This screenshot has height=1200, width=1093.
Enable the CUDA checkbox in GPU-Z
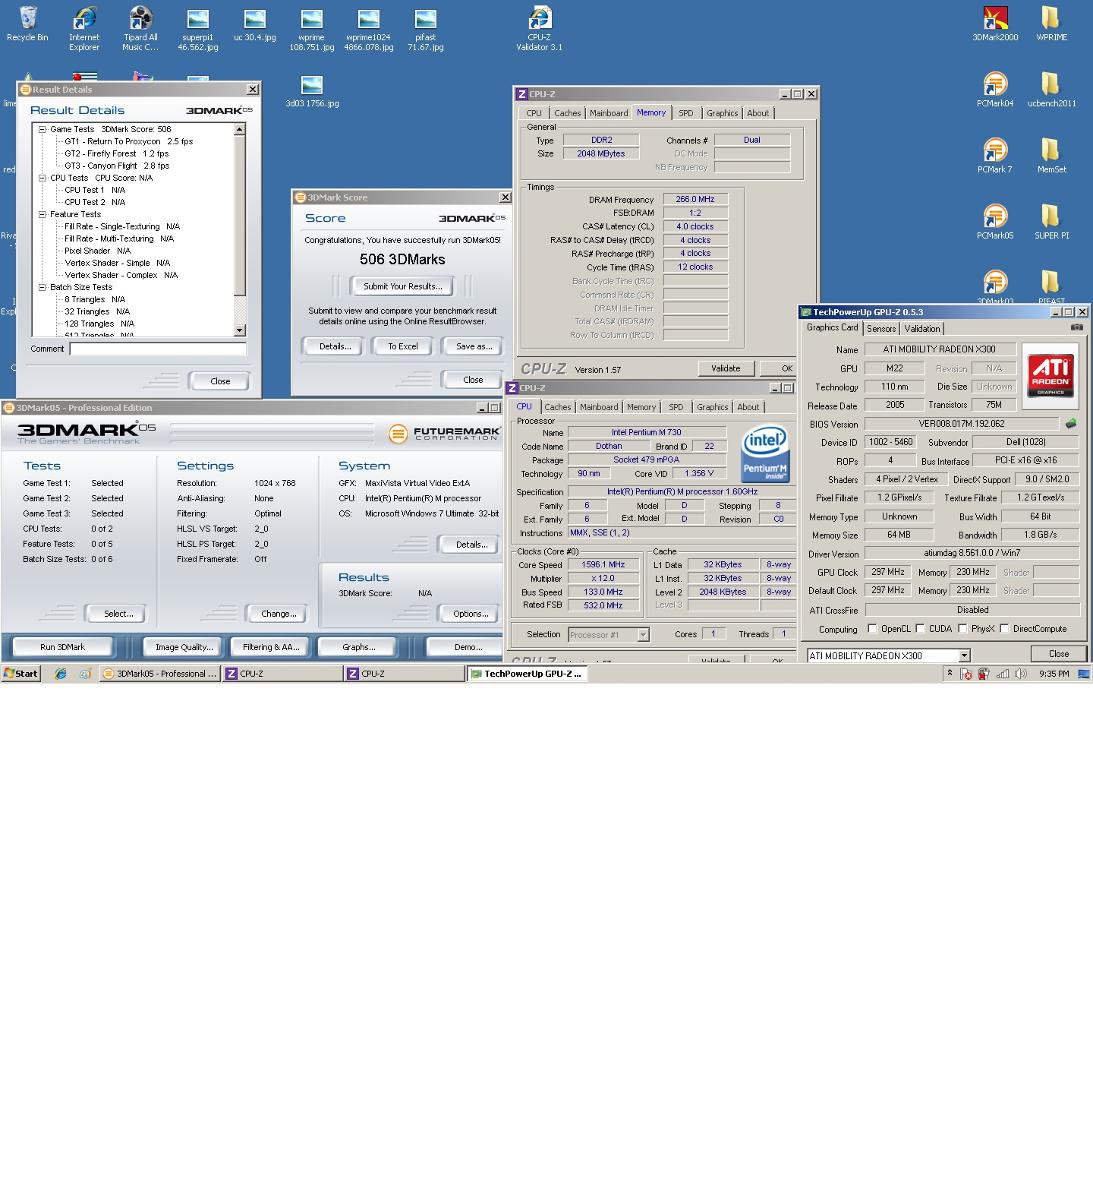920,629
